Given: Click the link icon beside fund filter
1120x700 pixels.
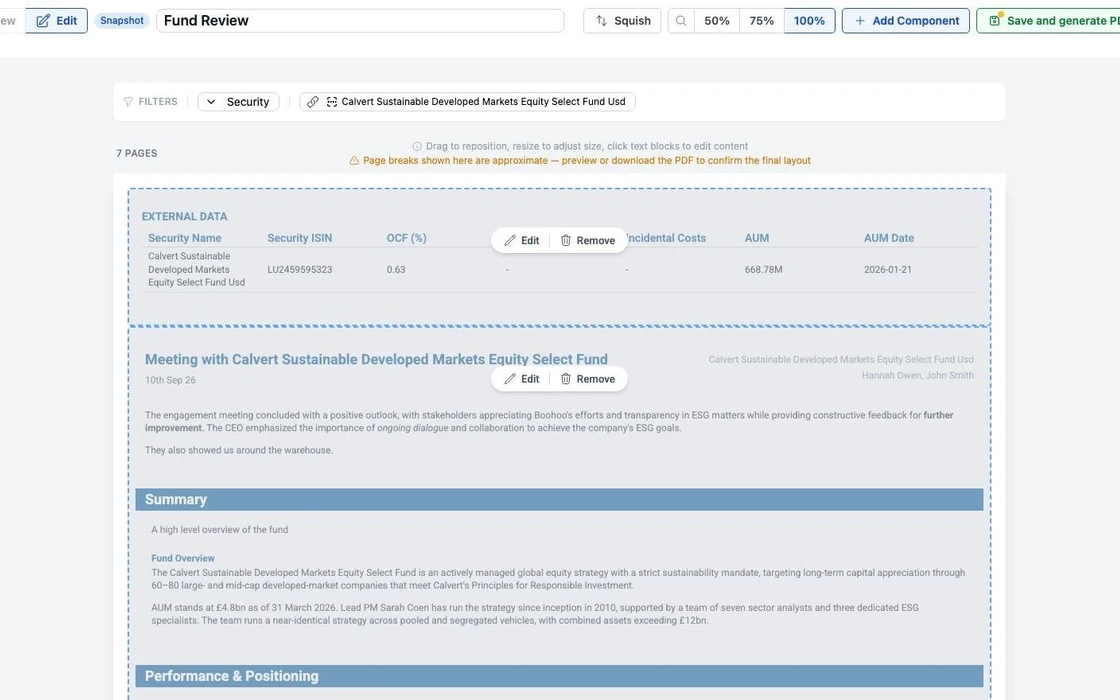Looking at the screenshot, I should tap(313, 101).
